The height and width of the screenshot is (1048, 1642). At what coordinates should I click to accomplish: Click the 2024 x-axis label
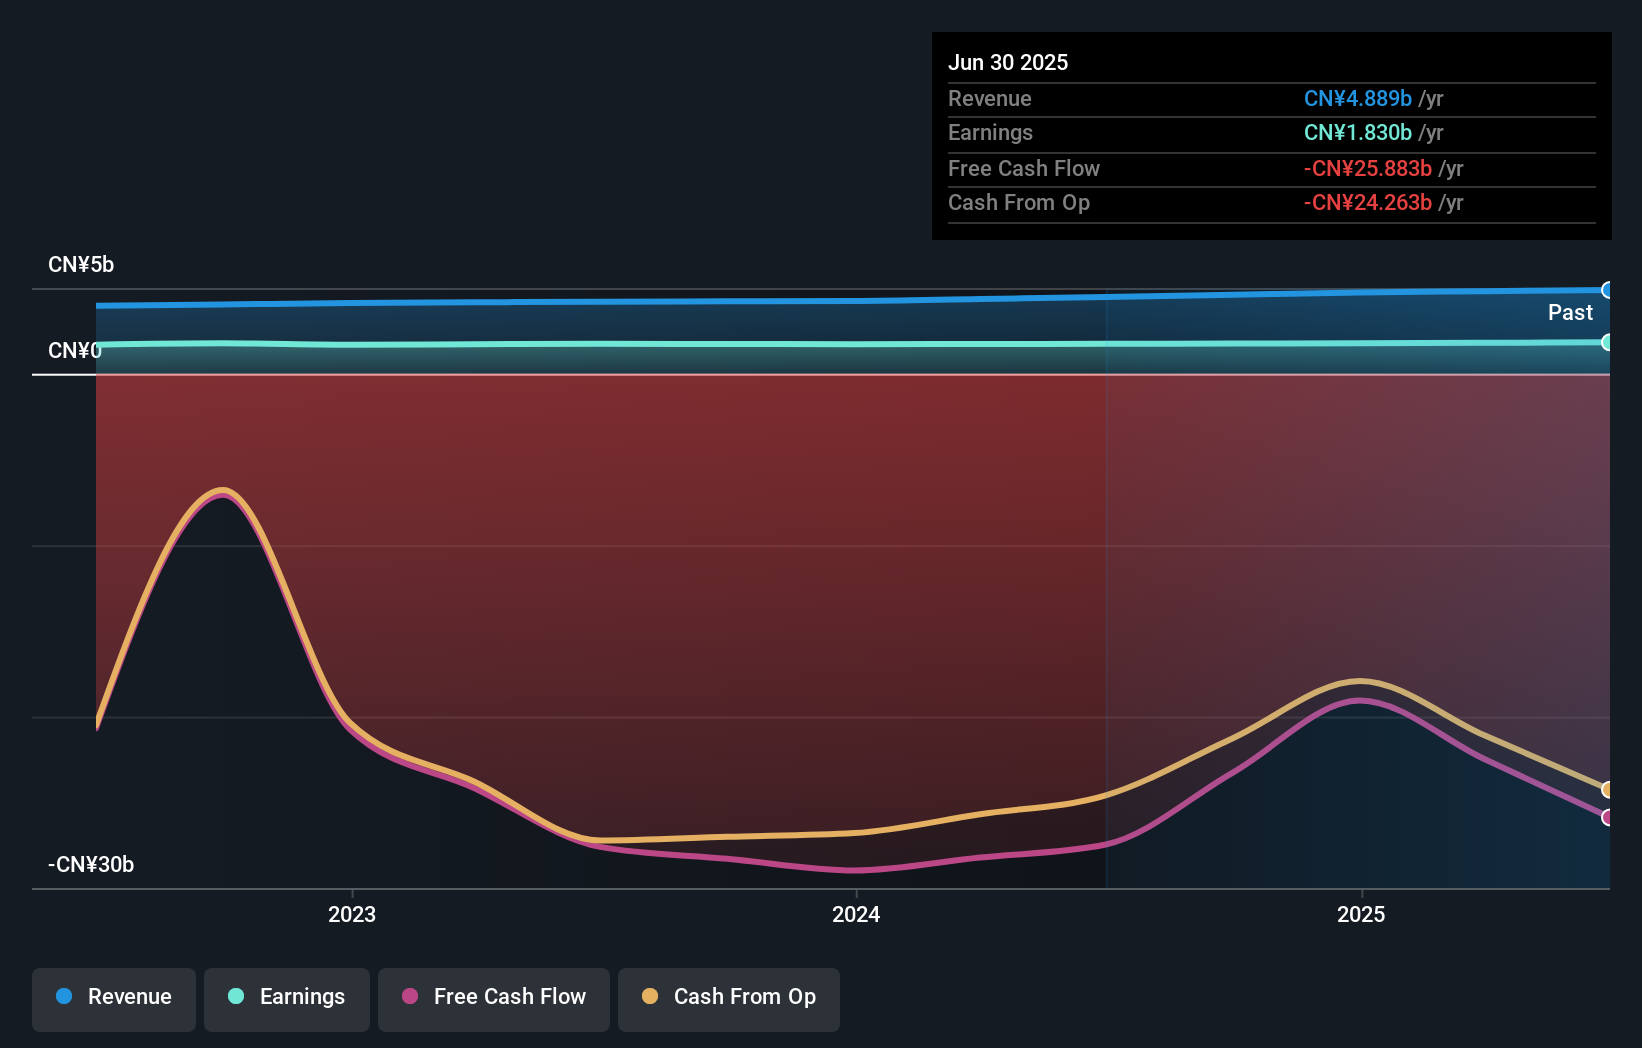click(x=856, y=914)
